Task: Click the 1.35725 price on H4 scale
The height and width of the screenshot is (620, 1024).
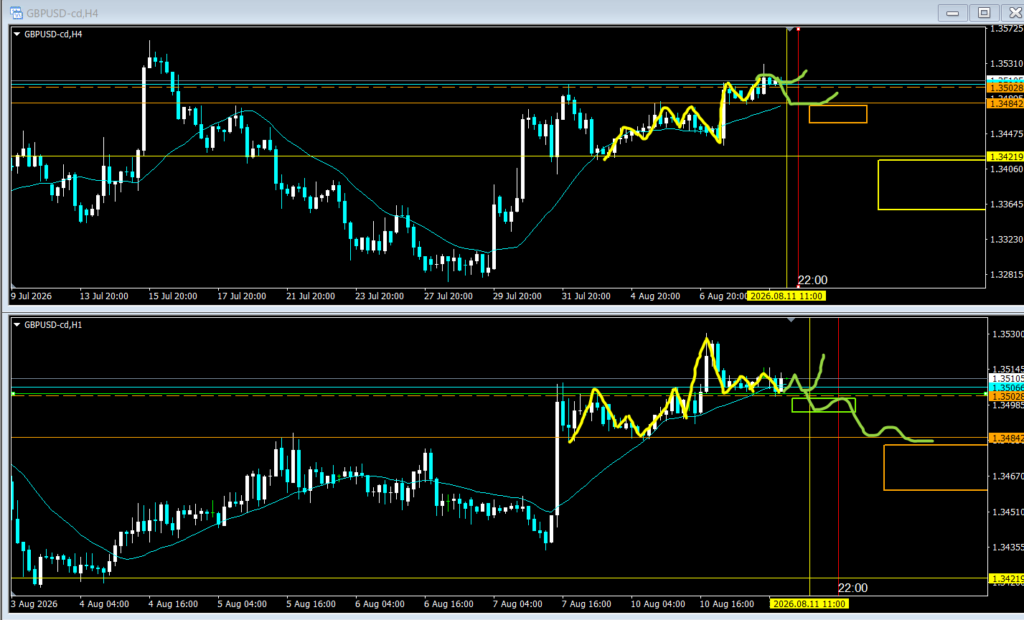Action: pos(1006,29)
